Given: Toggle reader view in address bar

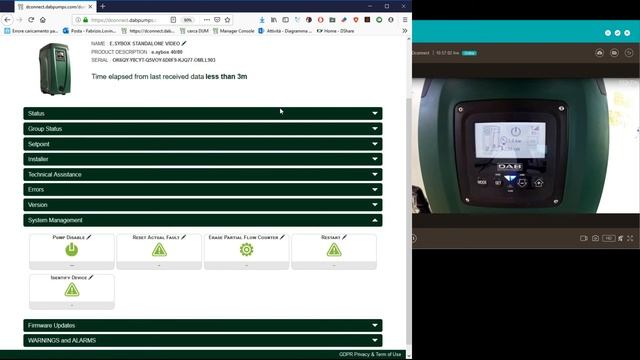Looking at the screenshot, I should [173, 20].
